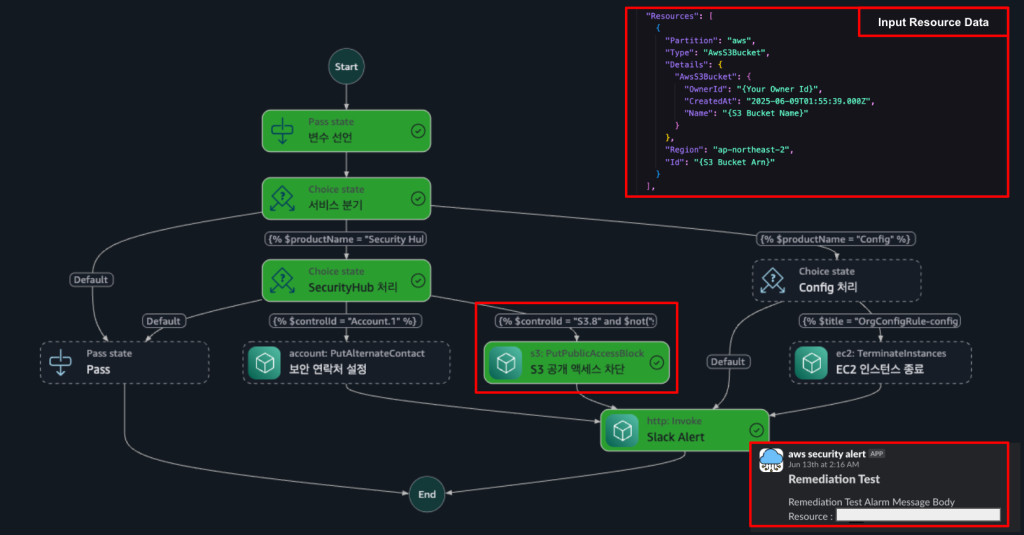Viewport: 1024px width, 535px height.
Task: Click the cube icon on S3 PutPublicAccessBlock
Action: click(505, 363)
